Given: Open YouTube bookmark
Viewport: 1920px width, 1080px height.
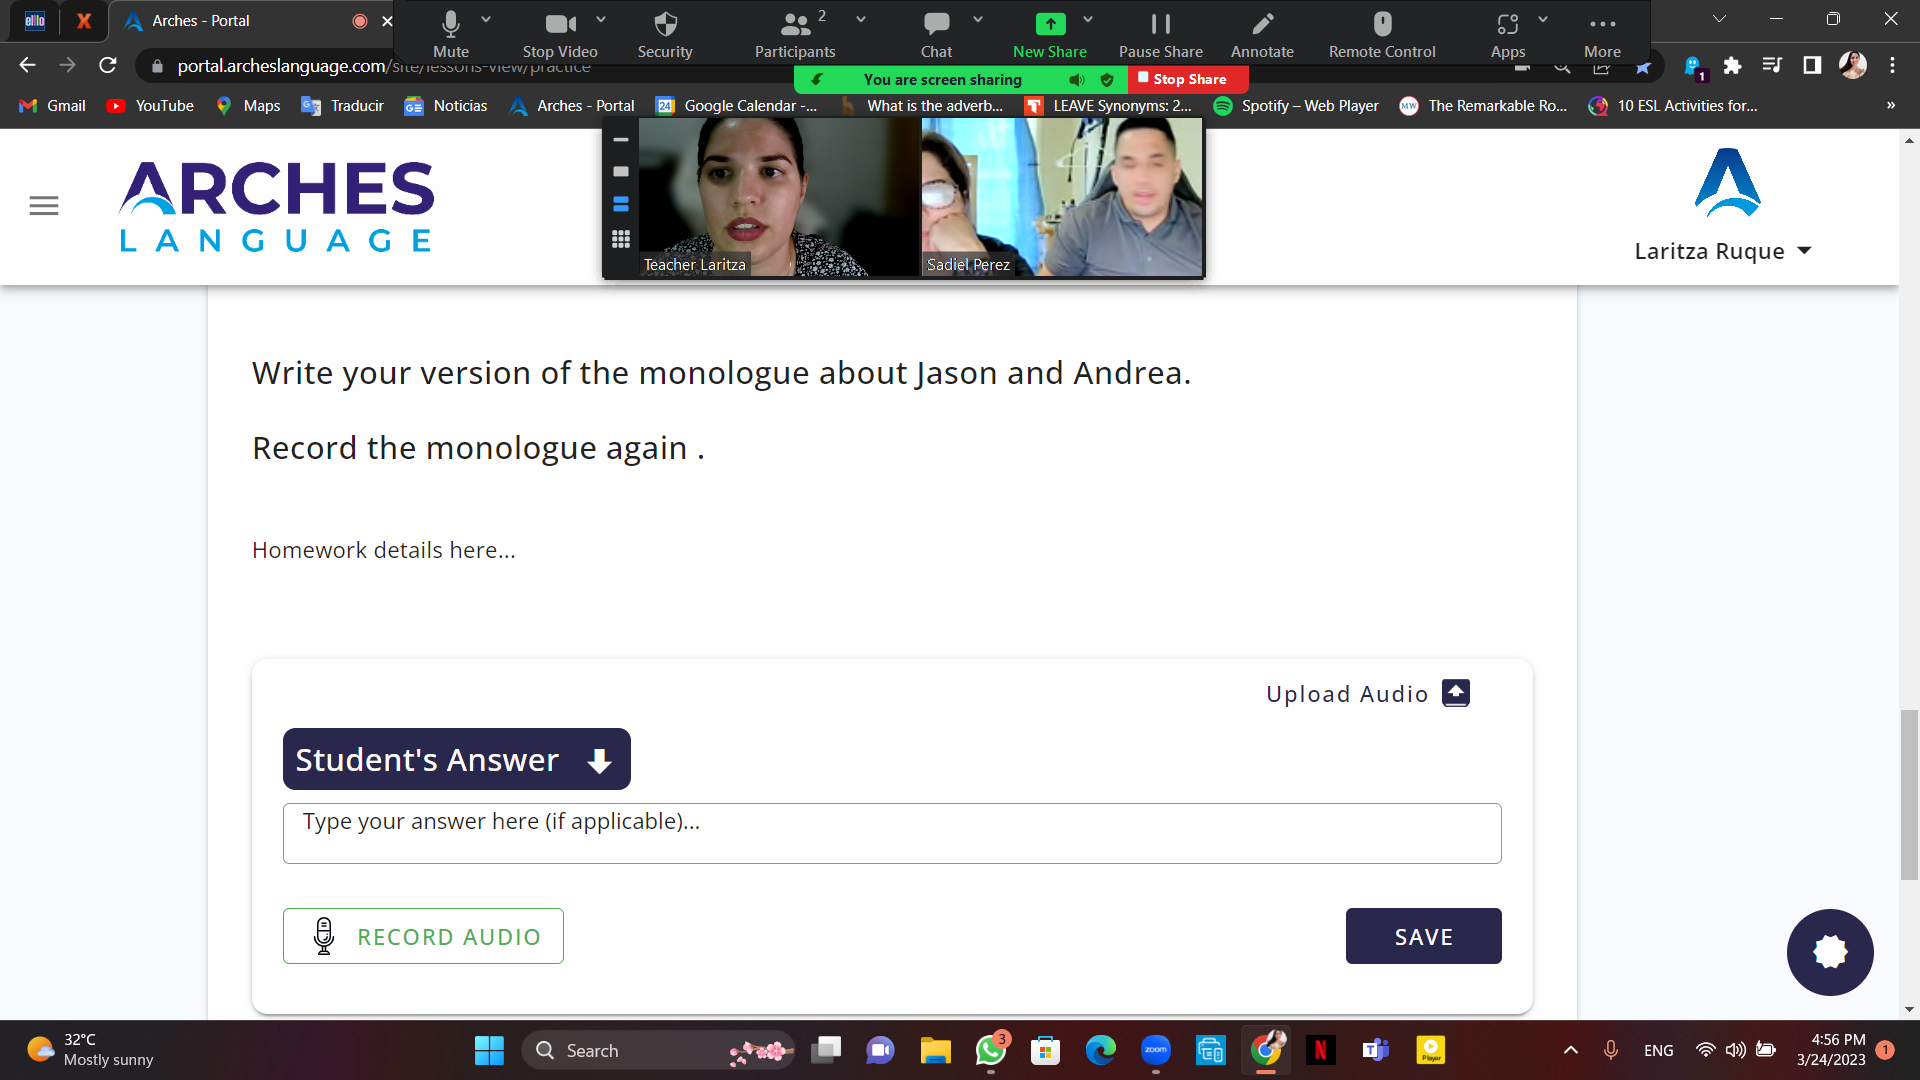Looking at the screenshot, I should click(x=150, y=106).
